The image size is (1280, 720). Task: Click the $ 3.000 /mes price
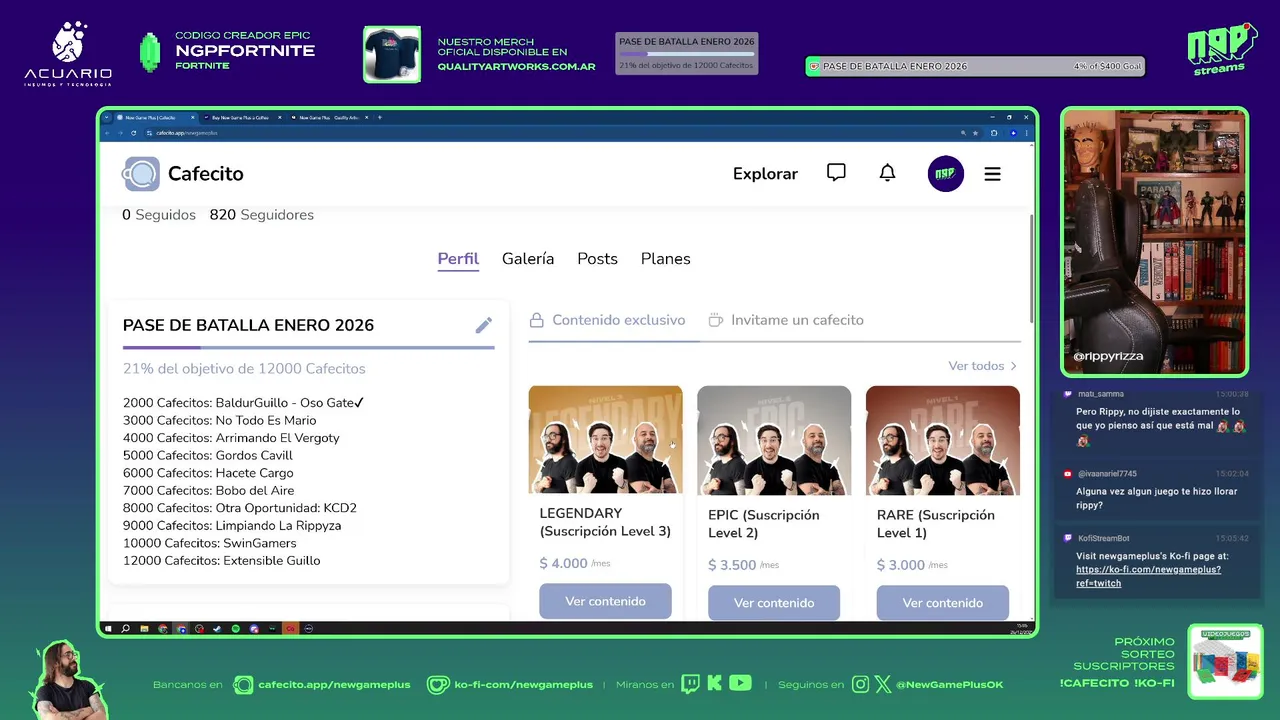tap(913, 565)
